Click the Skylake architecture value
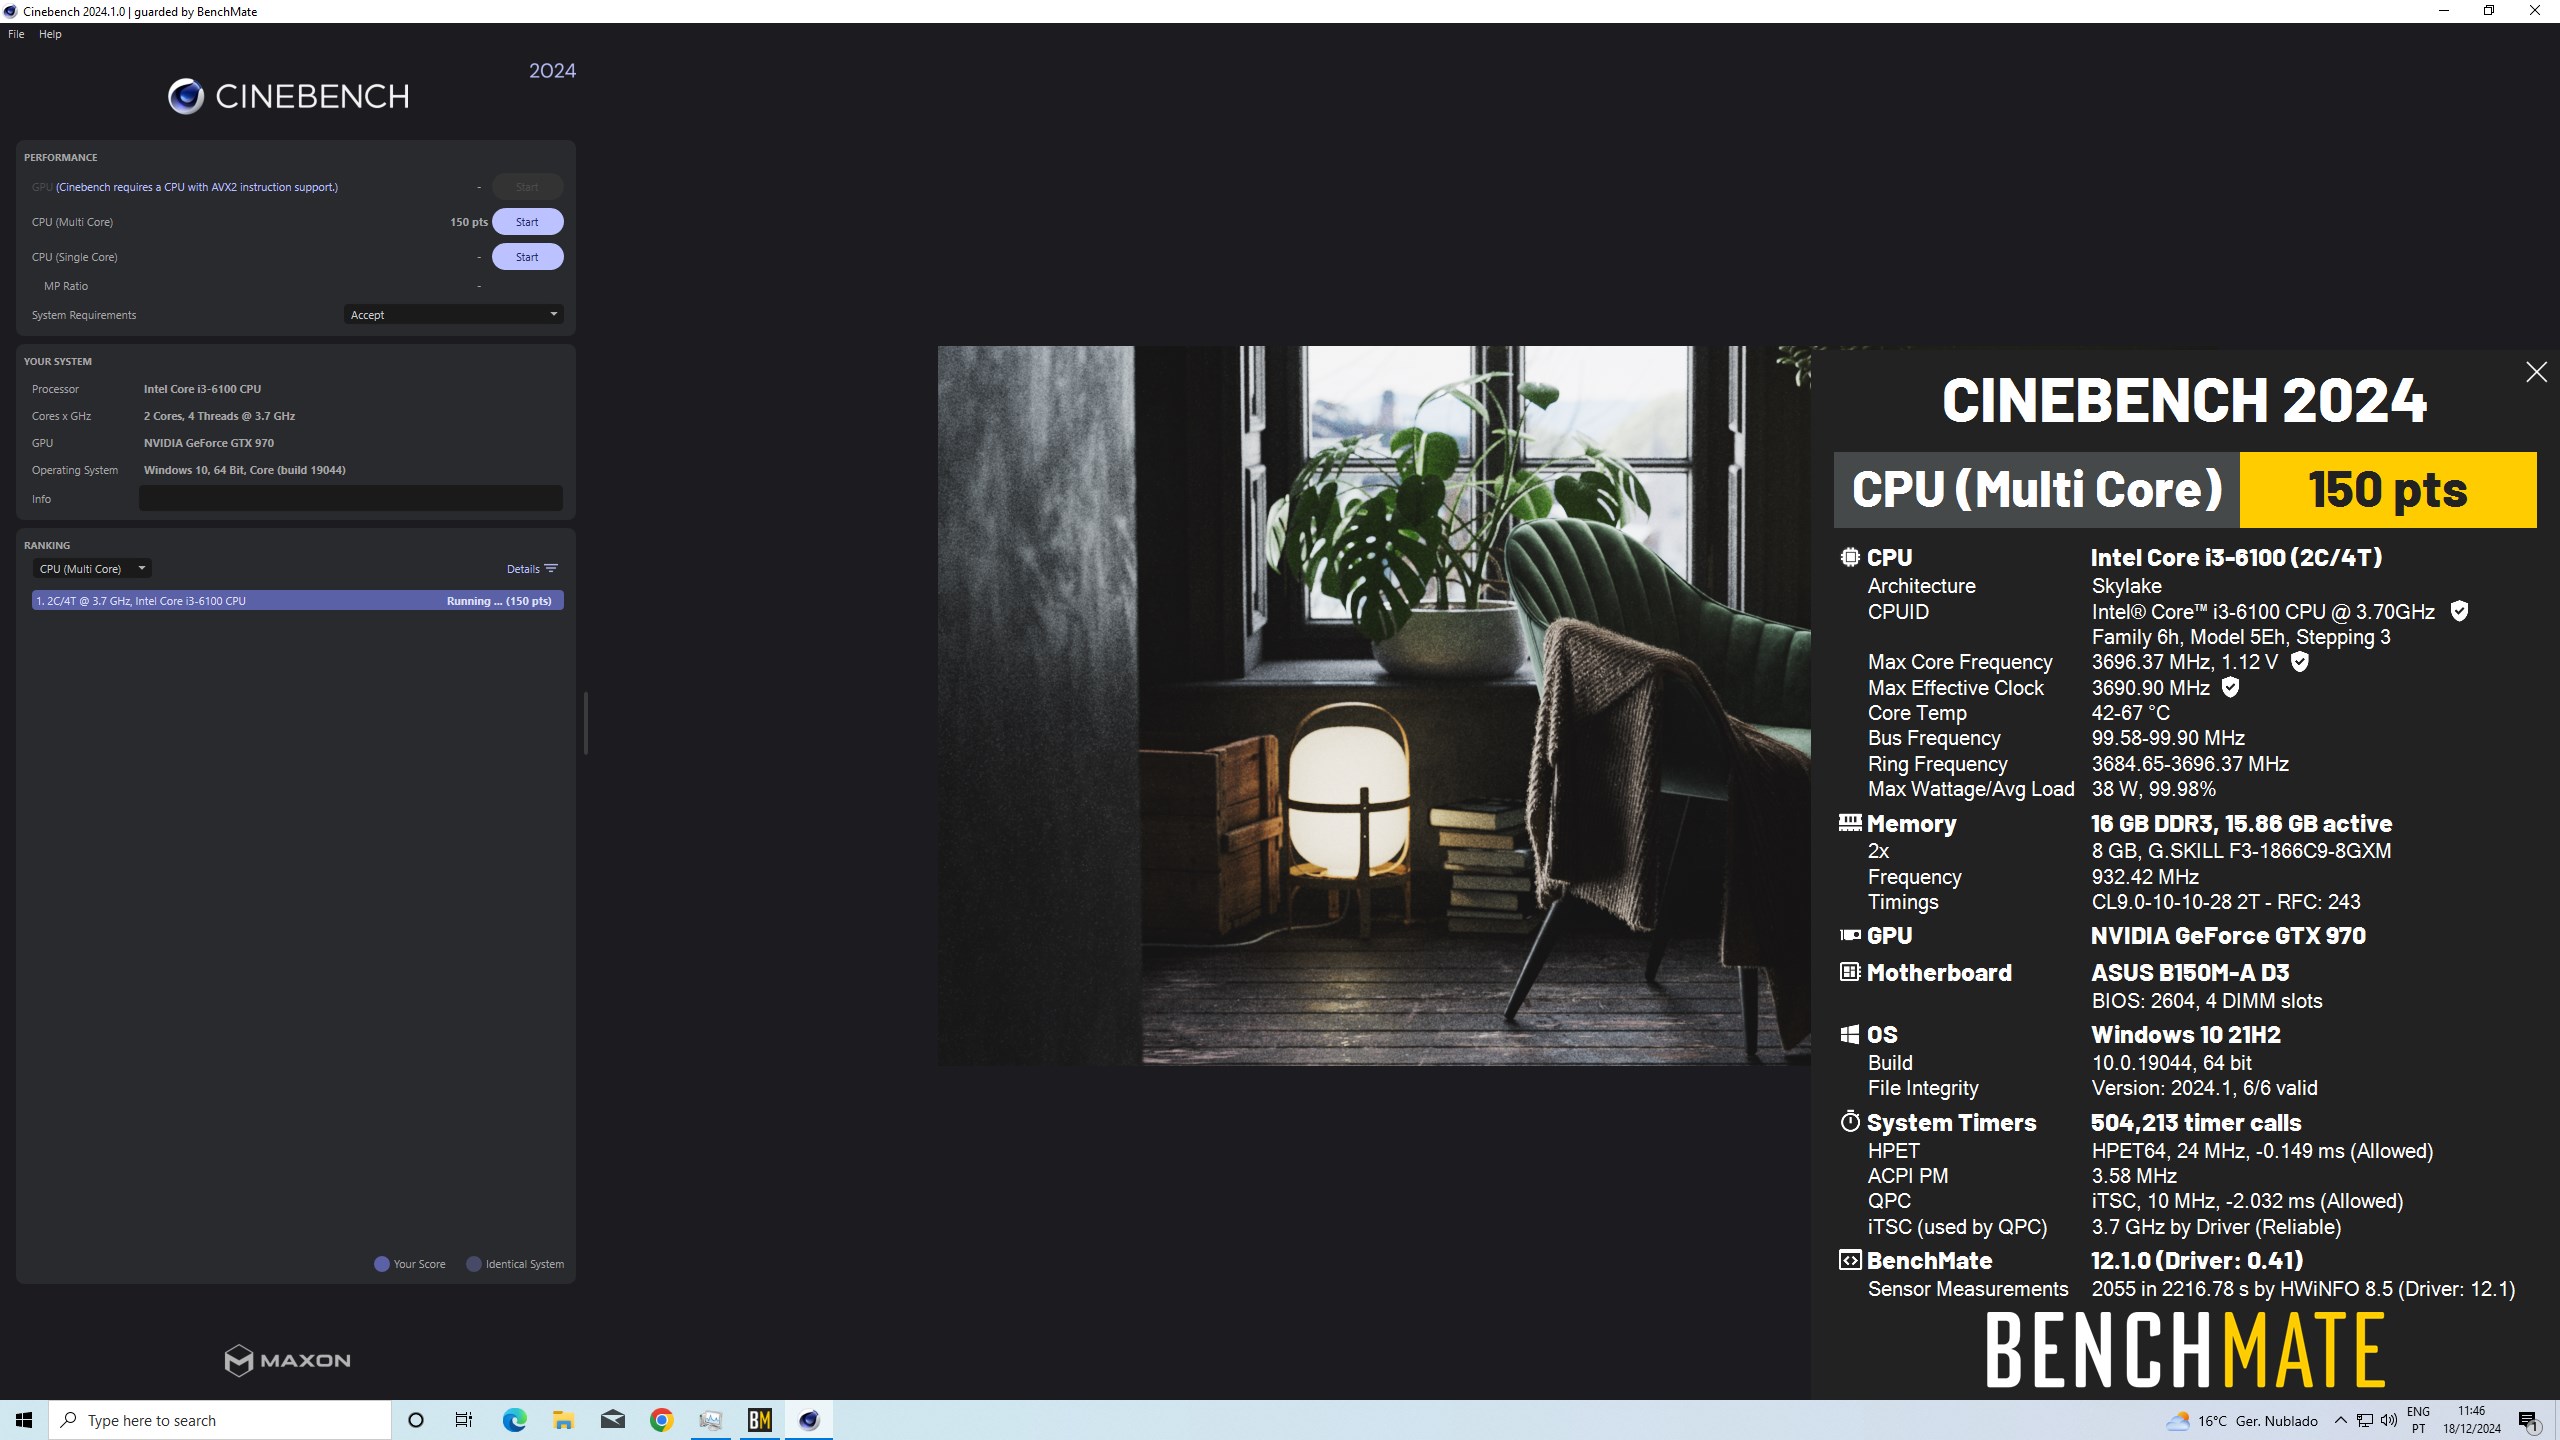This screenshot has height=1440, width=2560. (2127, 586)
